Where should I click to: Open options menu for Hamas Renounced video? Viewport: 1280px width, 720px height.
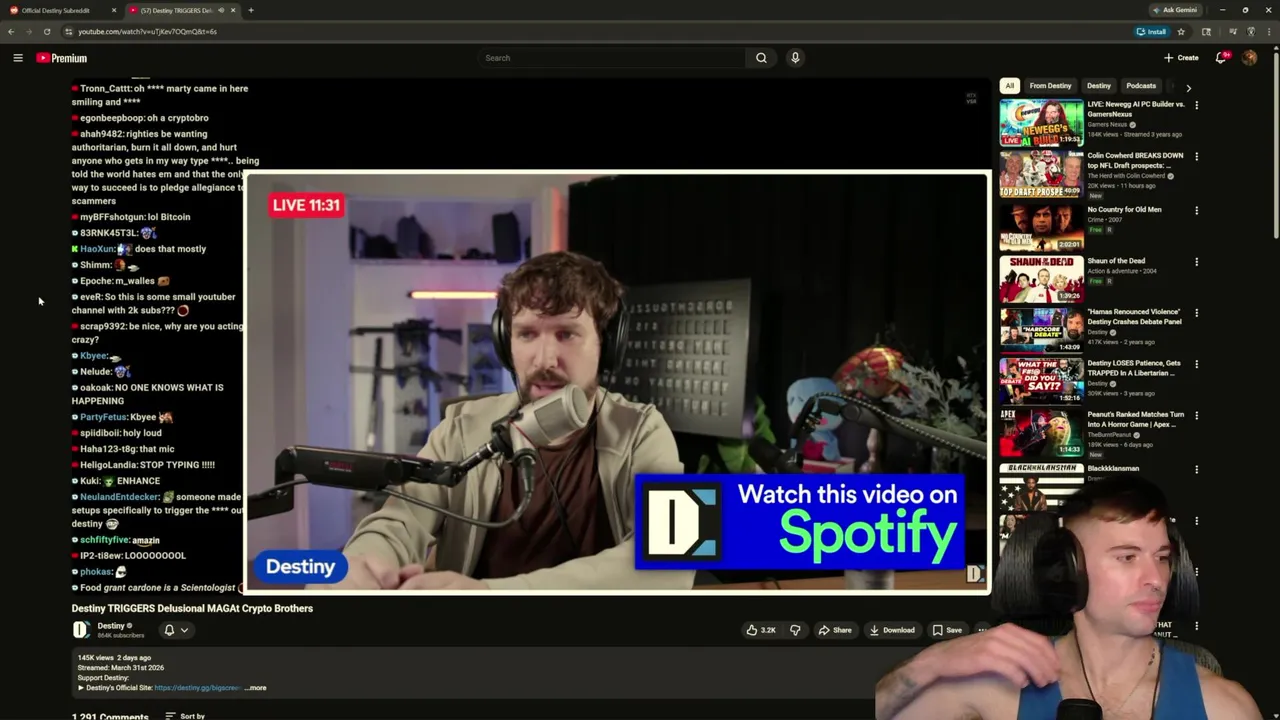[1196, 313]
